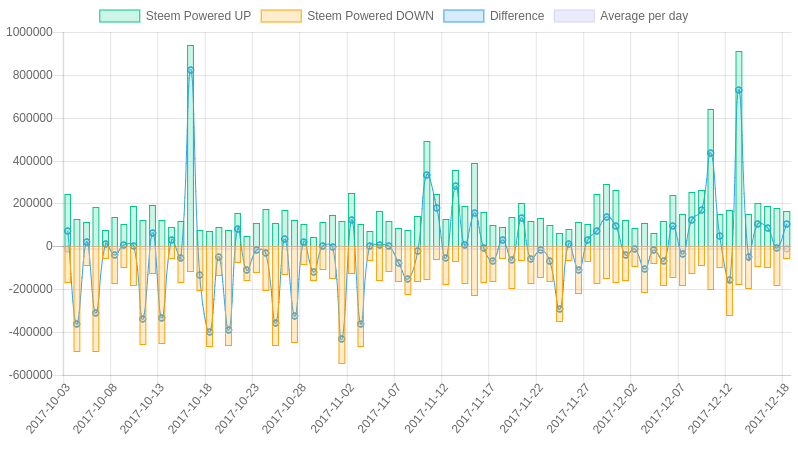The width and height of the screenshot is (798, 450).
Task: Click the x-axis date 2017-10-13
Action: point(142,409)
